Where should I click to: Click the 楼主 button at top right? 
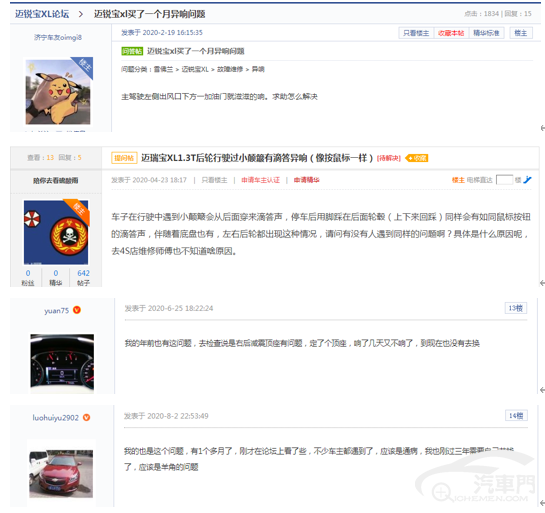(x=521, y=33)
